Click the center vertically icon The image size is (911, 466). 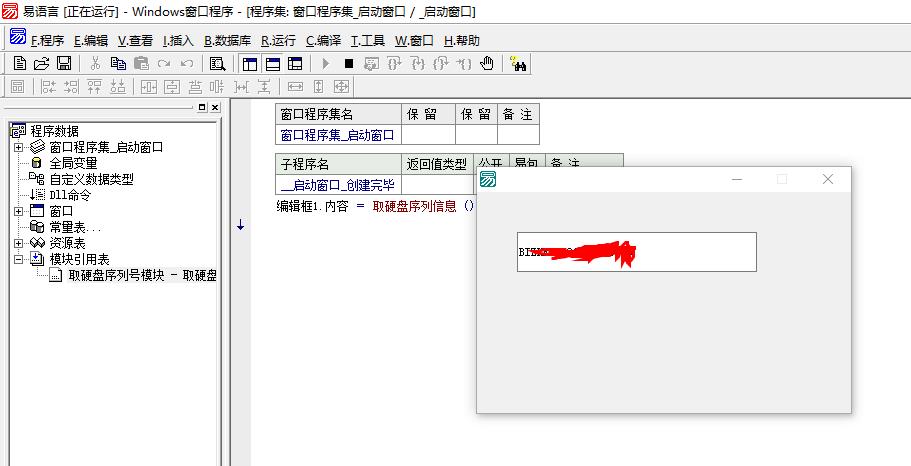point(172,87)
